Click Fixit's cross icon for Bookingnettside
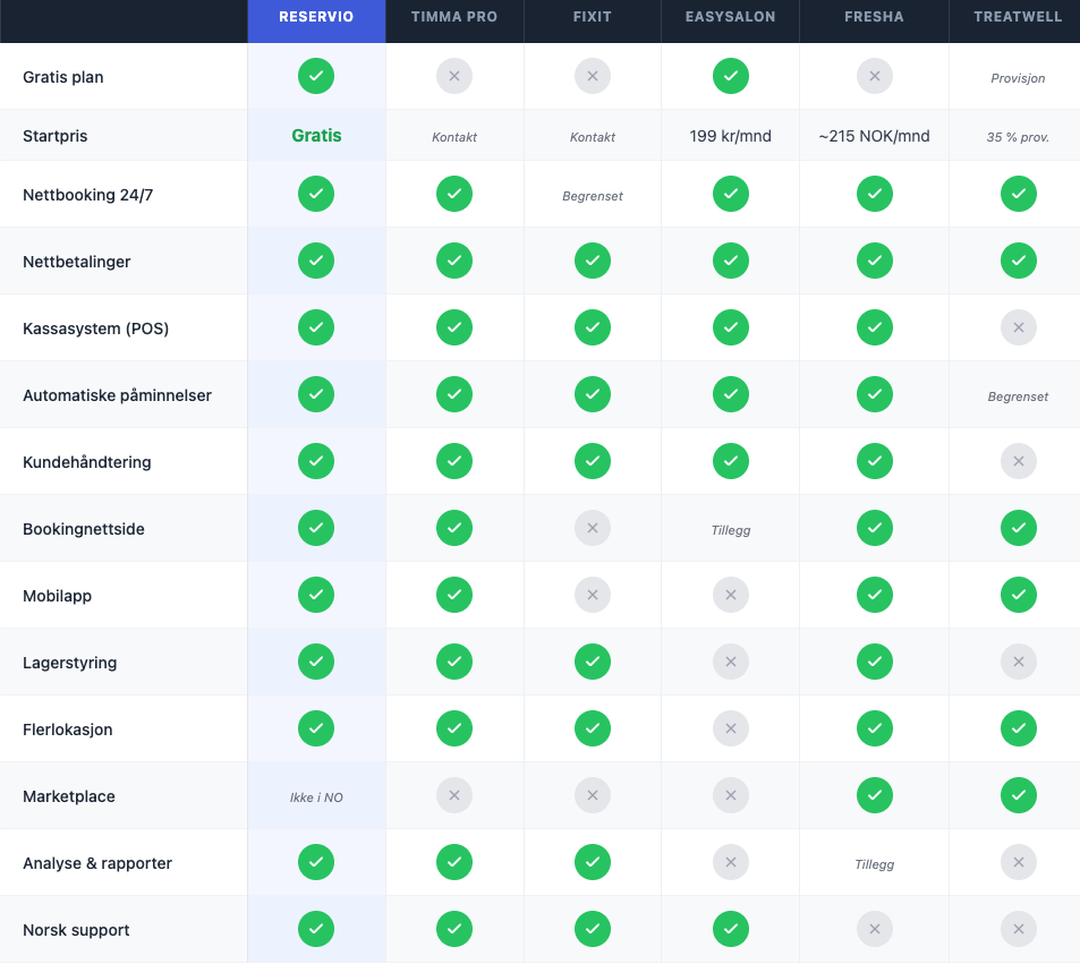 [592, 527]
